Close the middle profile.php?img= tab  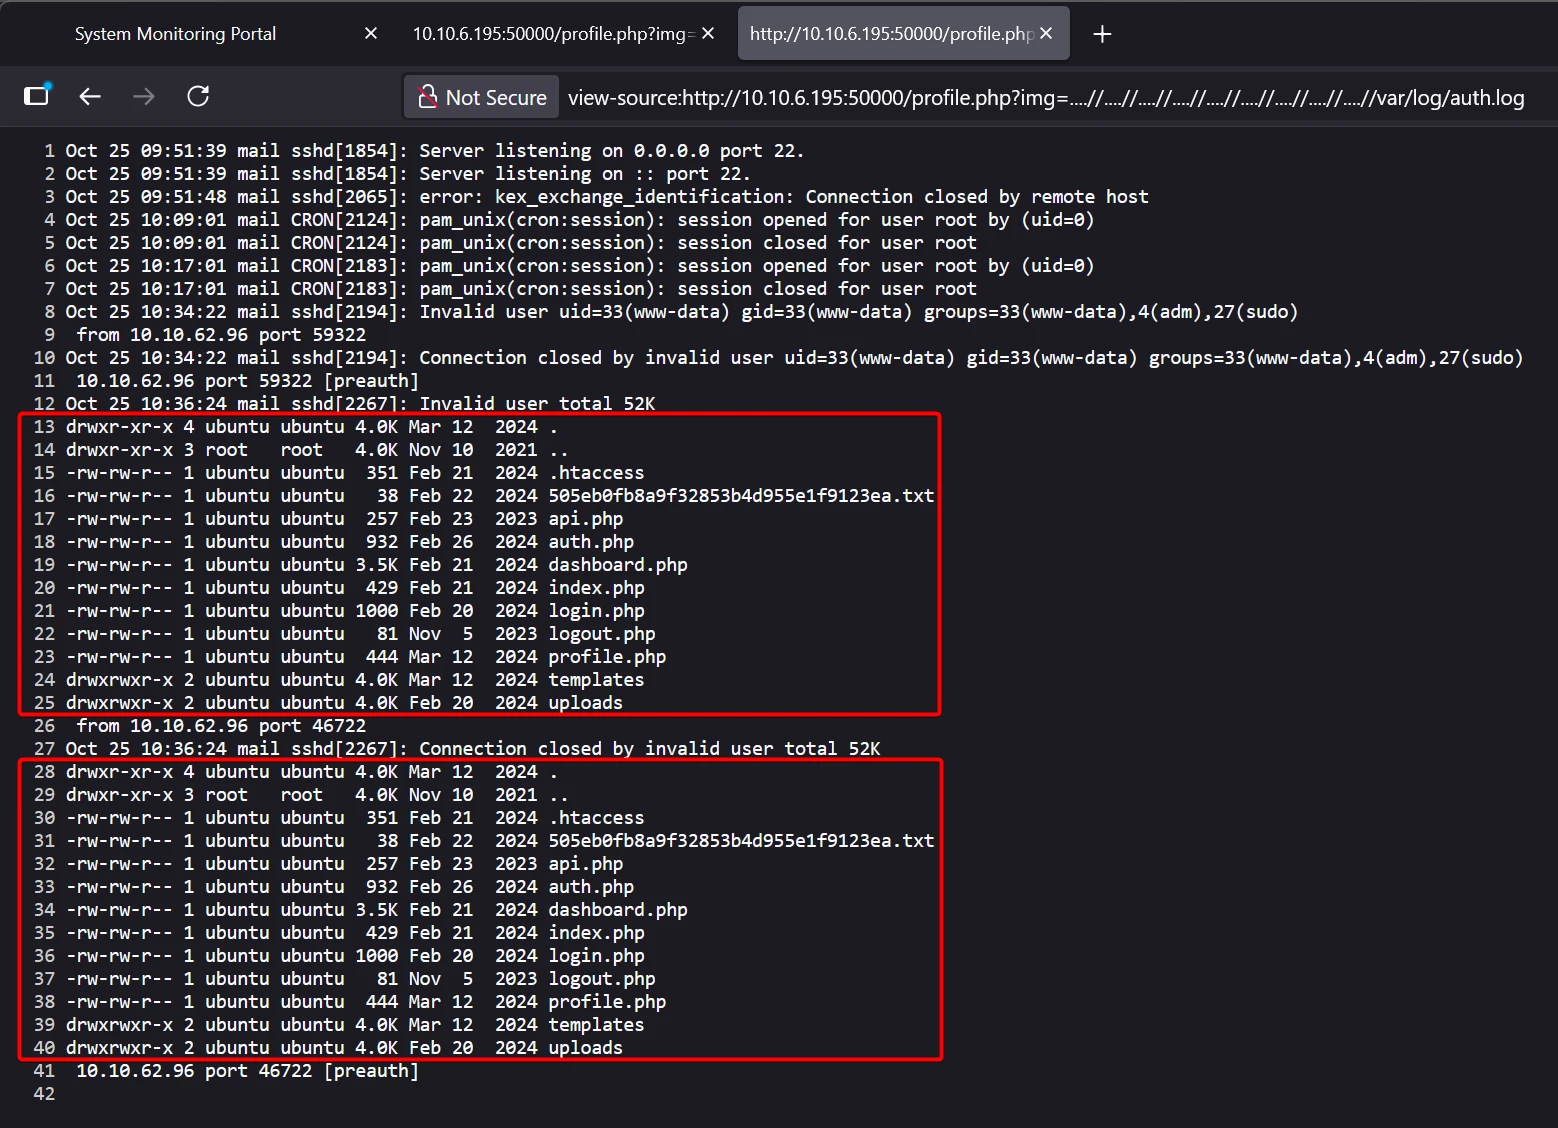click(x=708, y=34)
